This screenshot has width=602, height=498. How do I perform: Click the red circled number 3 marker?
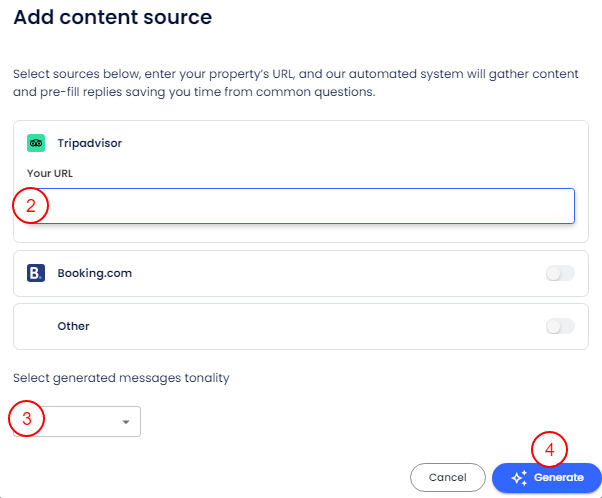click(29, 418)
